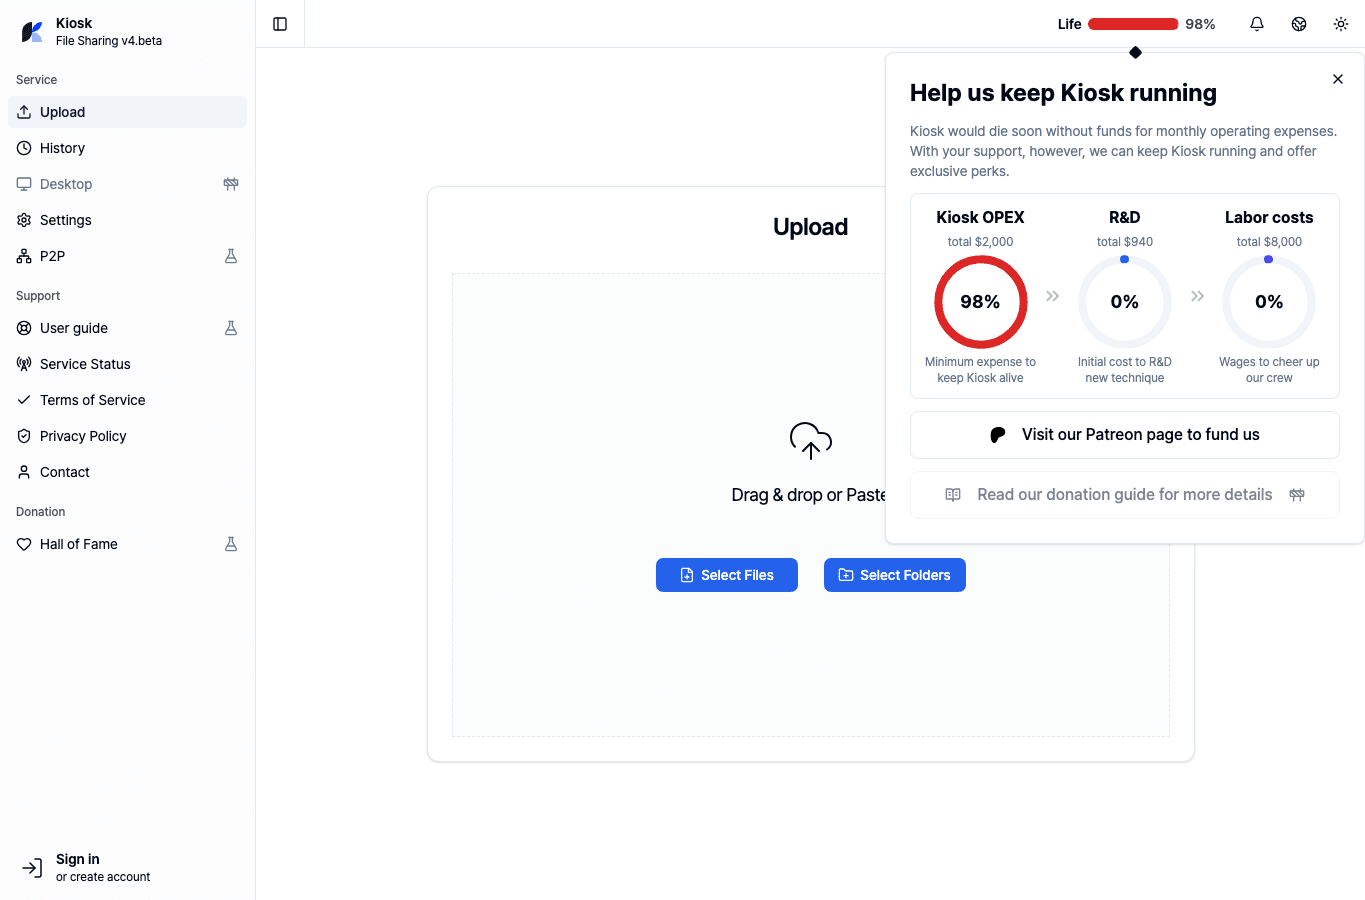Click the 'Wages to cheer up our crew' text

point(1269,370)
